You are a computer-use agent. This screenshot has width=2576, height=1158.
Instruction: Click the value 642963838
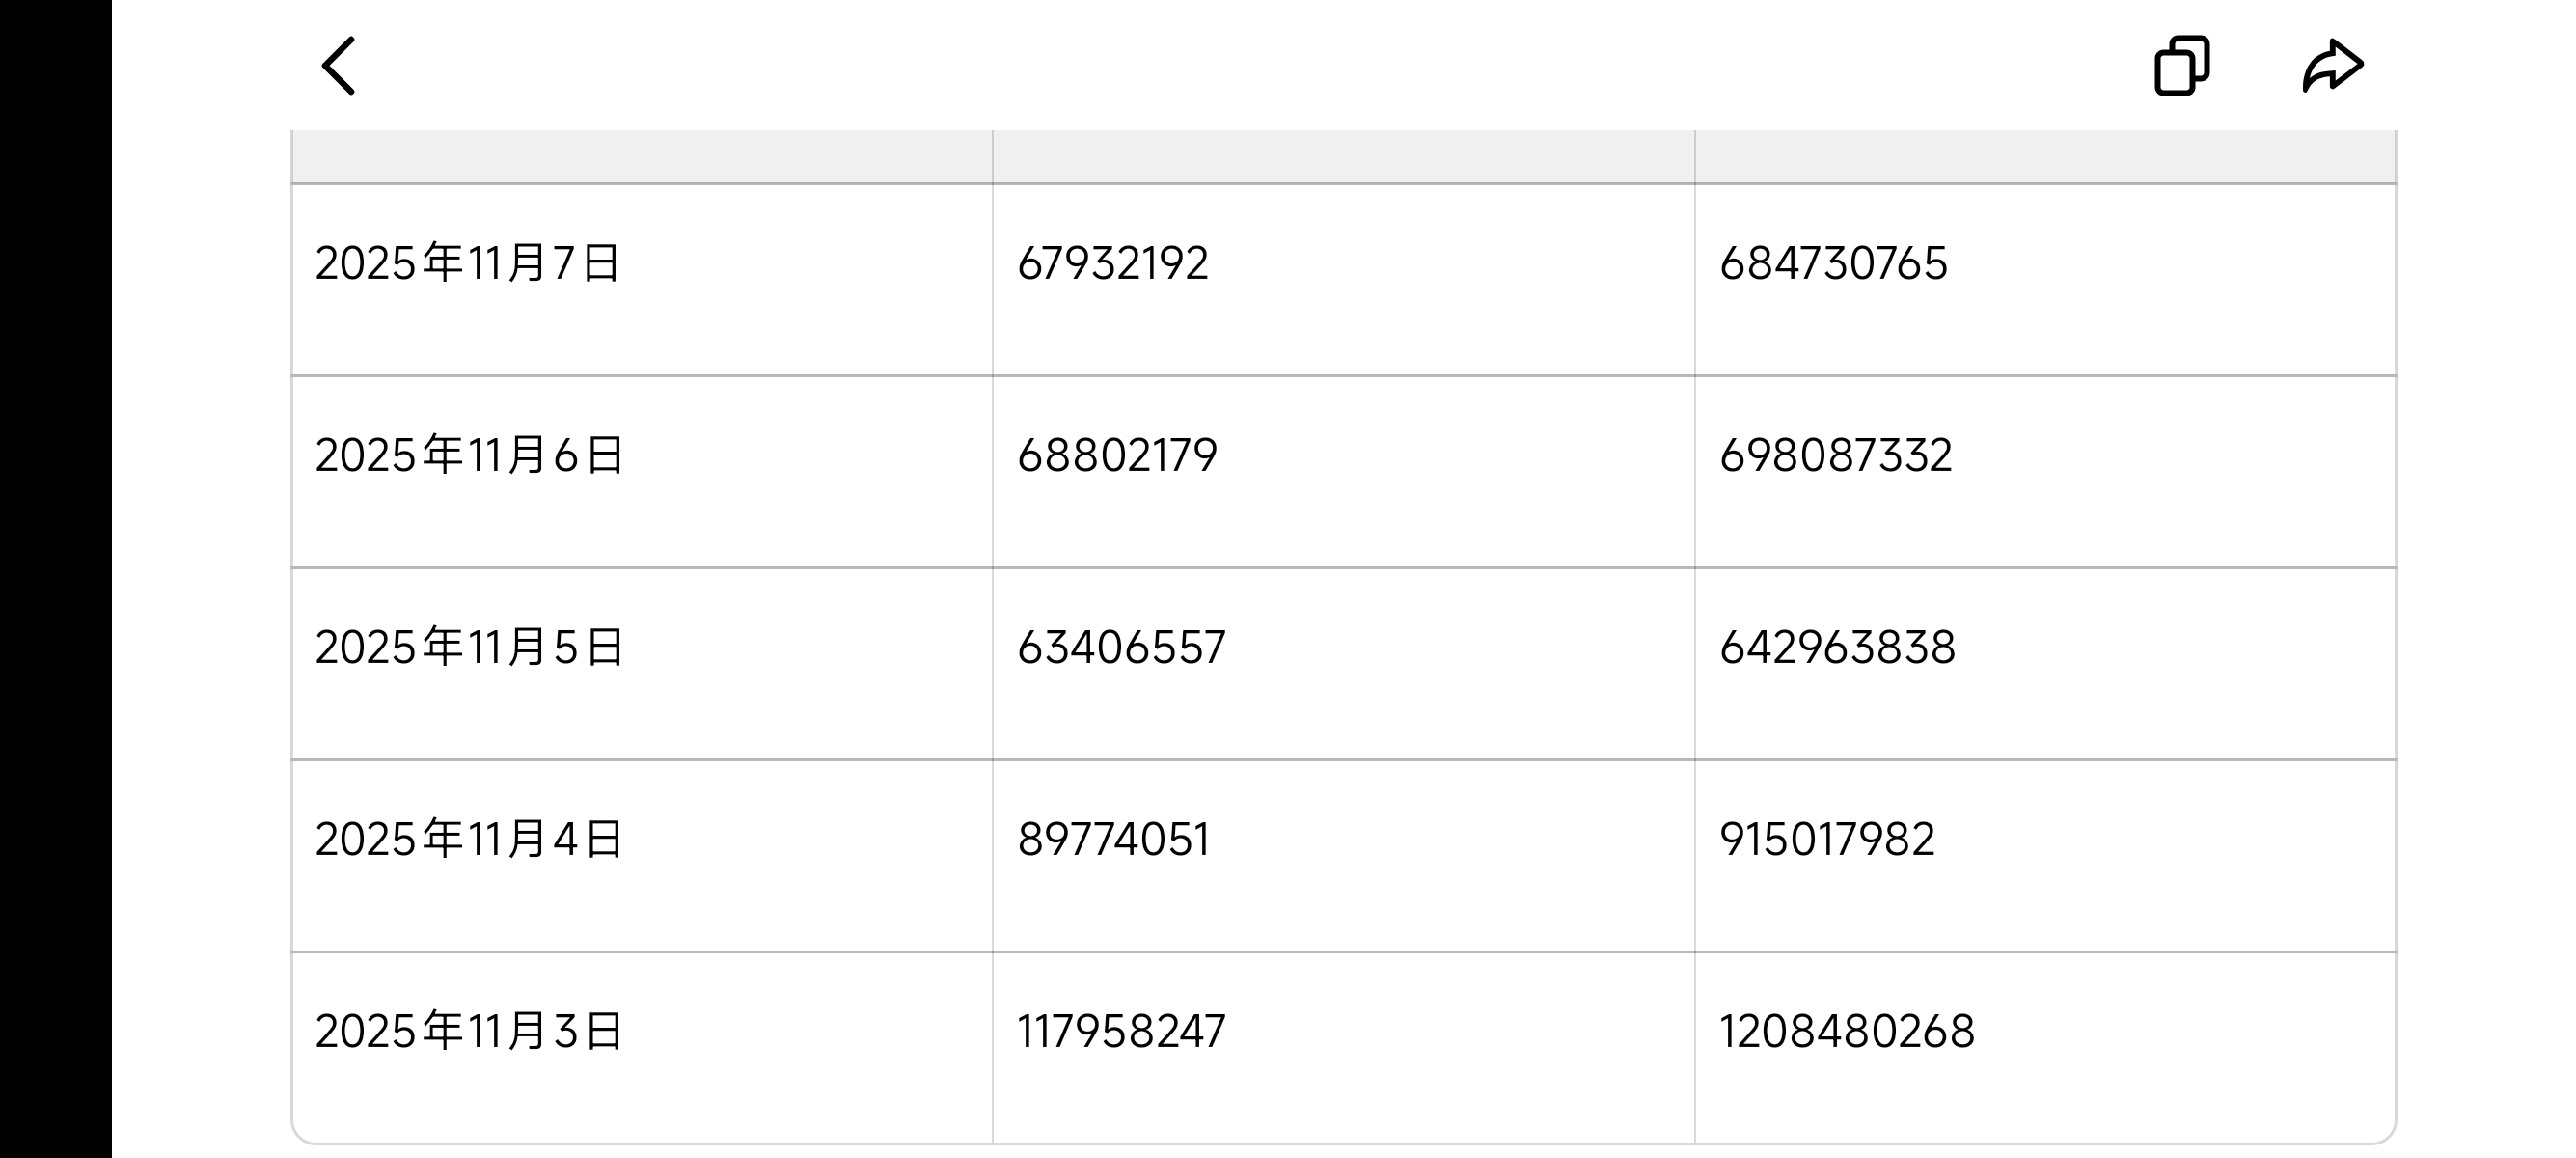(1837, 648)
